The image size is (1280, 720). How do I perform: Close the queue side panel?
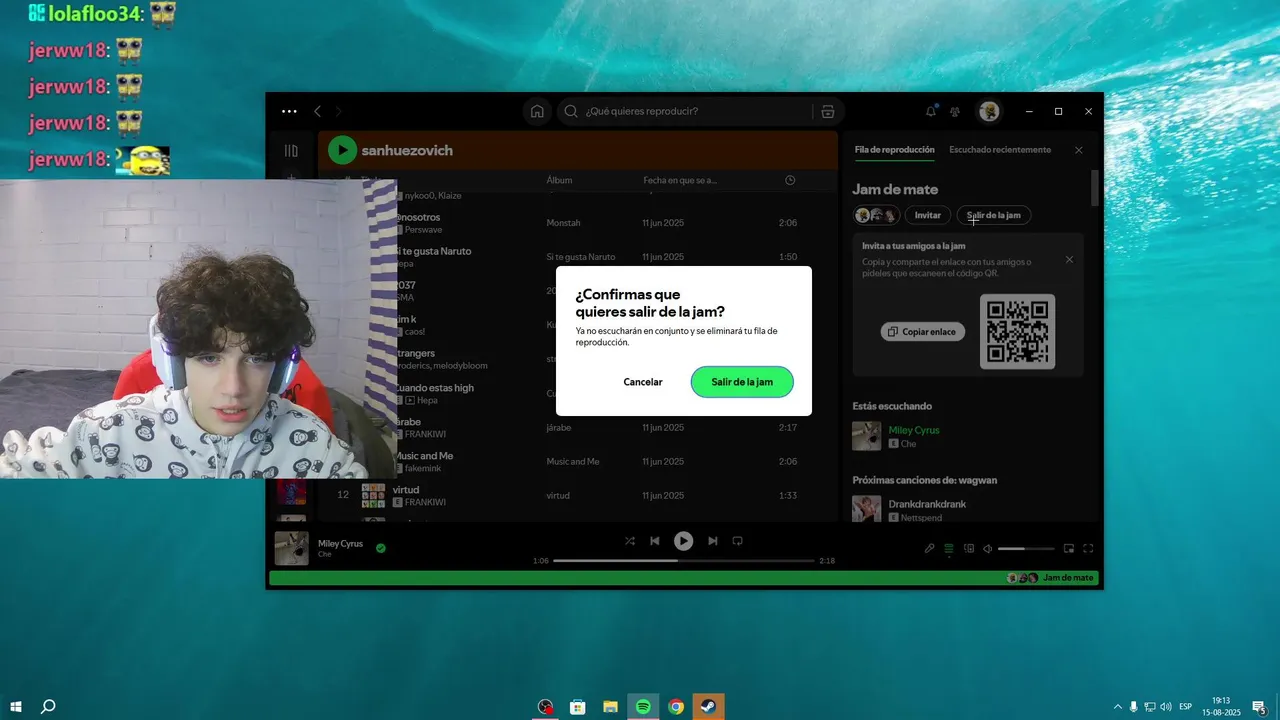1078,150
